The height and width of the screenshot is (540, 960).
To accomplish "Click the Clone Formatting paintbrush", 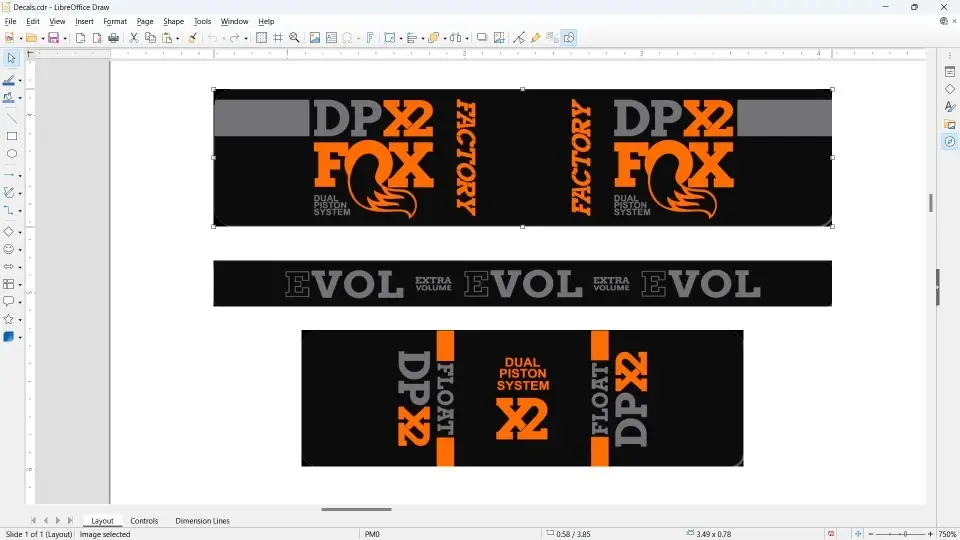I will [x=192, y=38].
